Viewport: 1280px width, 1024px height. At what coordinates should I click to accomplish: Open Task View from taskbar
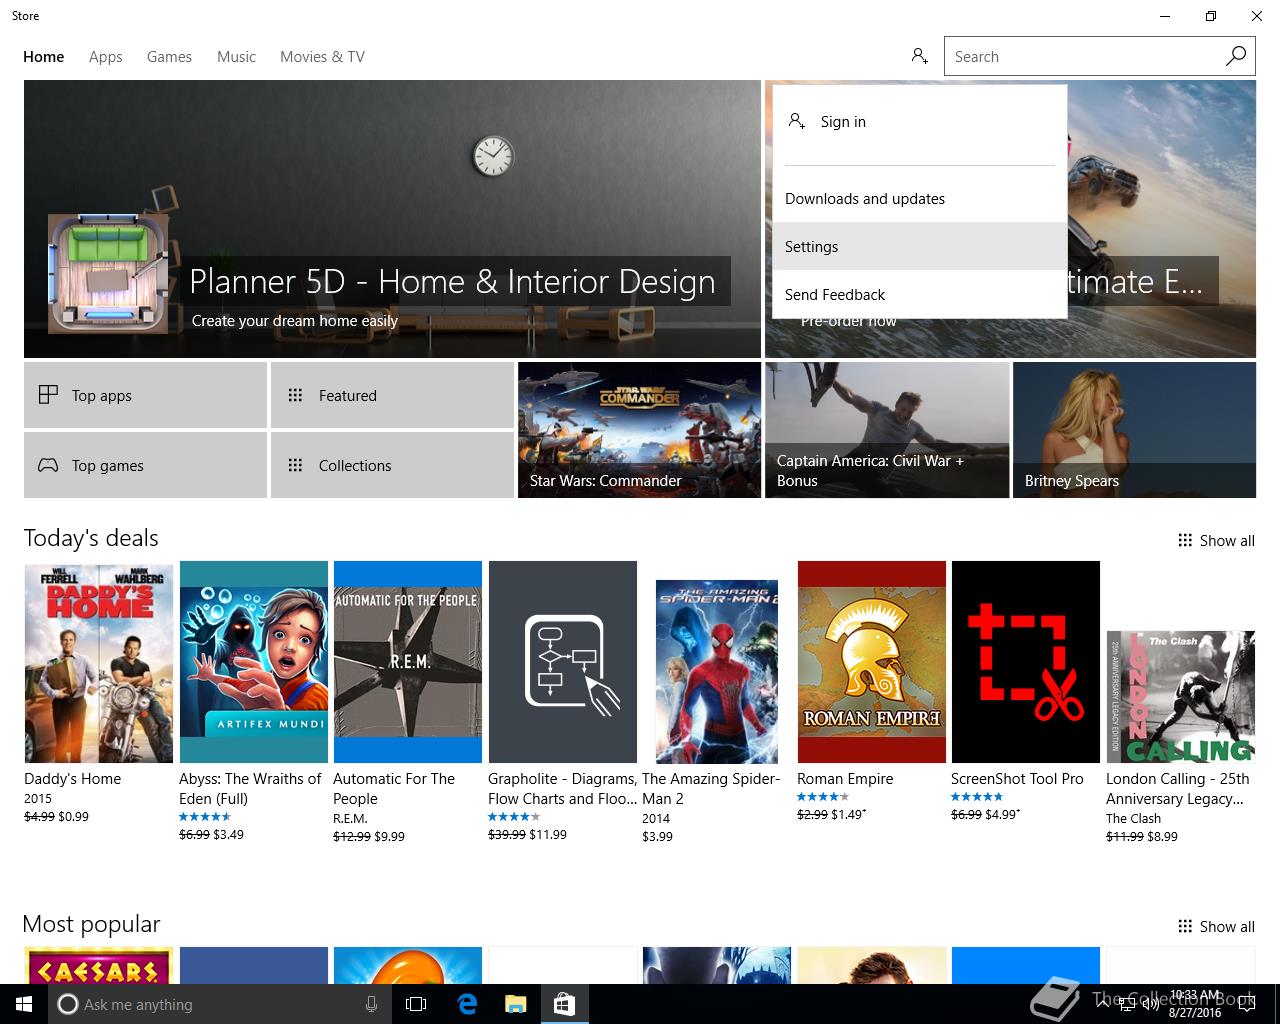416,1004
